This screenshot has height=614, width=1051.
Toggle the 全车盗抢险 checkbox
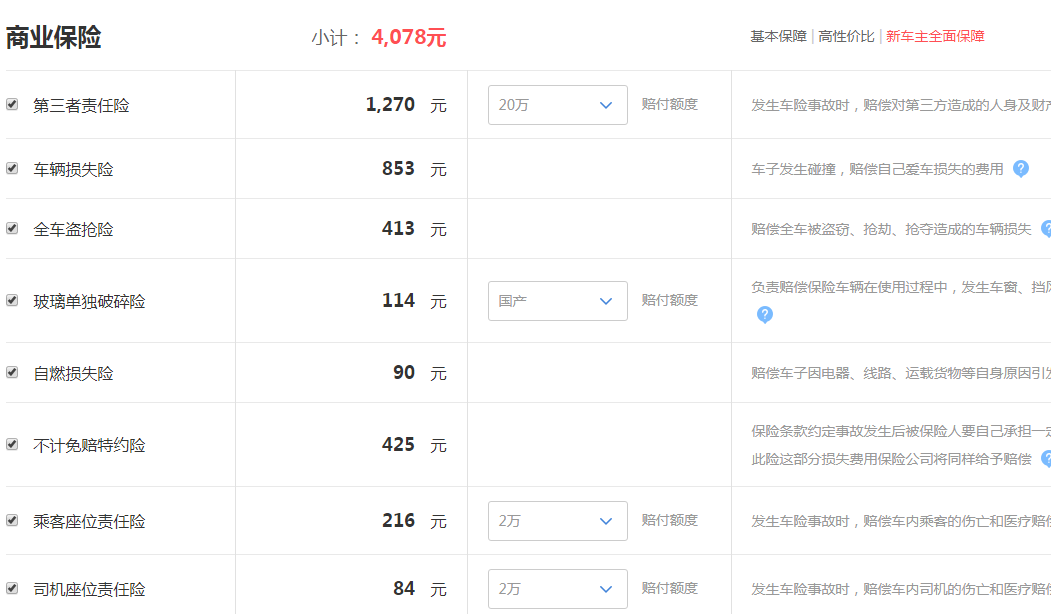click(x=12, y=229)
